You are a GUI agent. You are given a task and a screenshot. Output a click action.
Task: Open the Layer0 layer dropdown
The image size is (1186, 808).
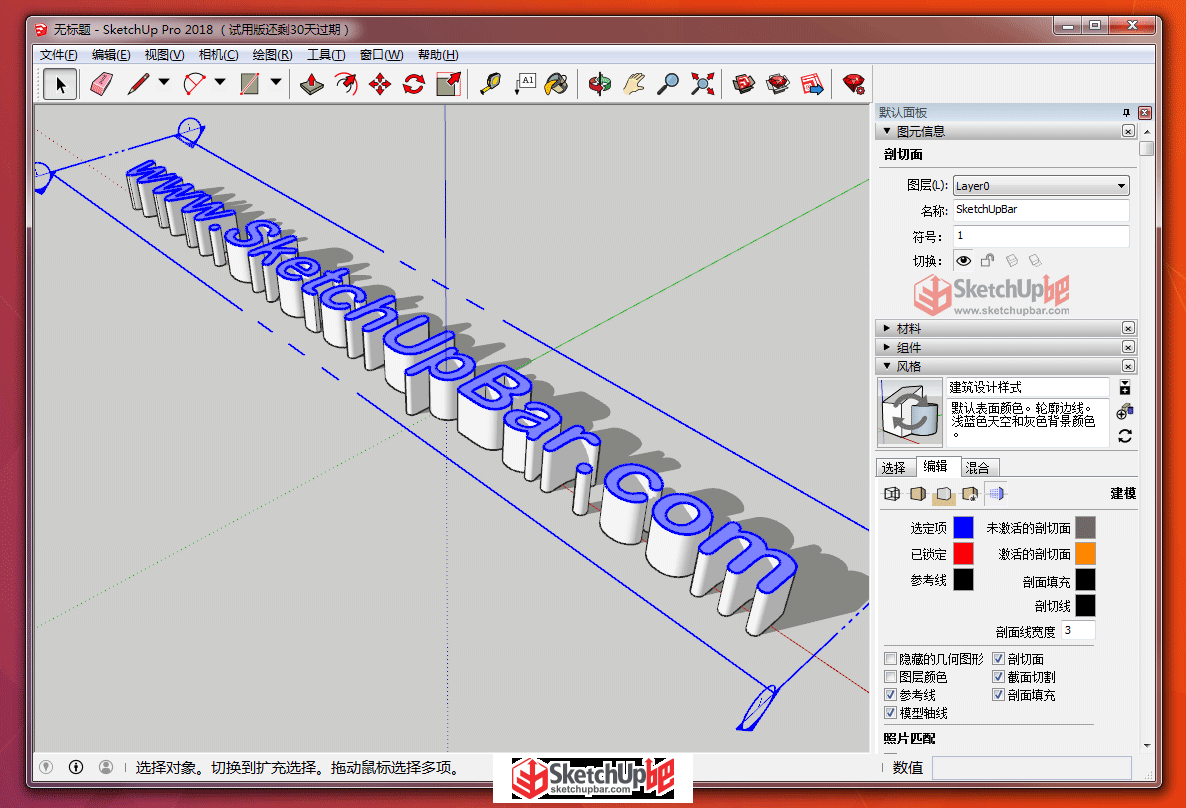(1041, 186)
